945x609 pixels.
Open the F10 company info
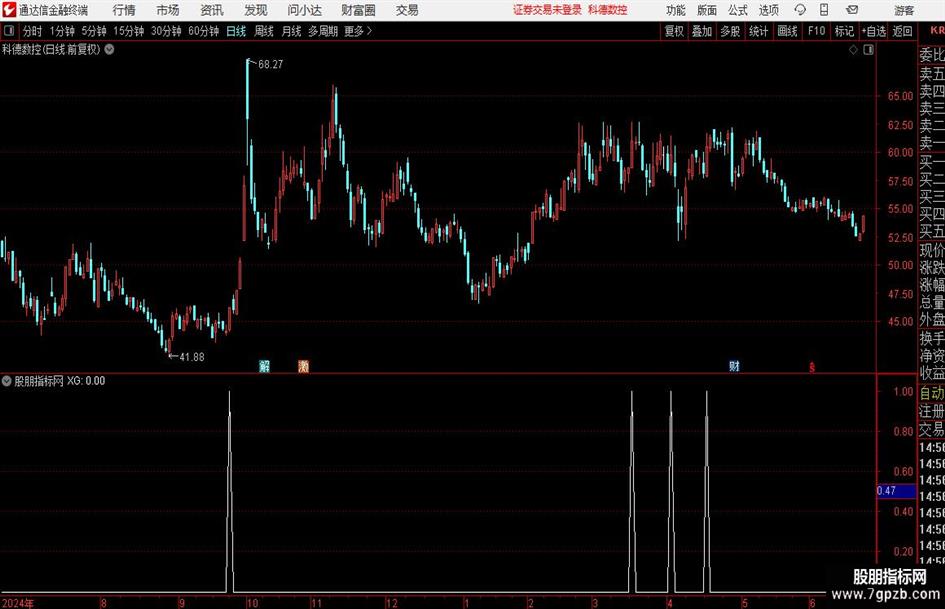click(x=817, y=31)
